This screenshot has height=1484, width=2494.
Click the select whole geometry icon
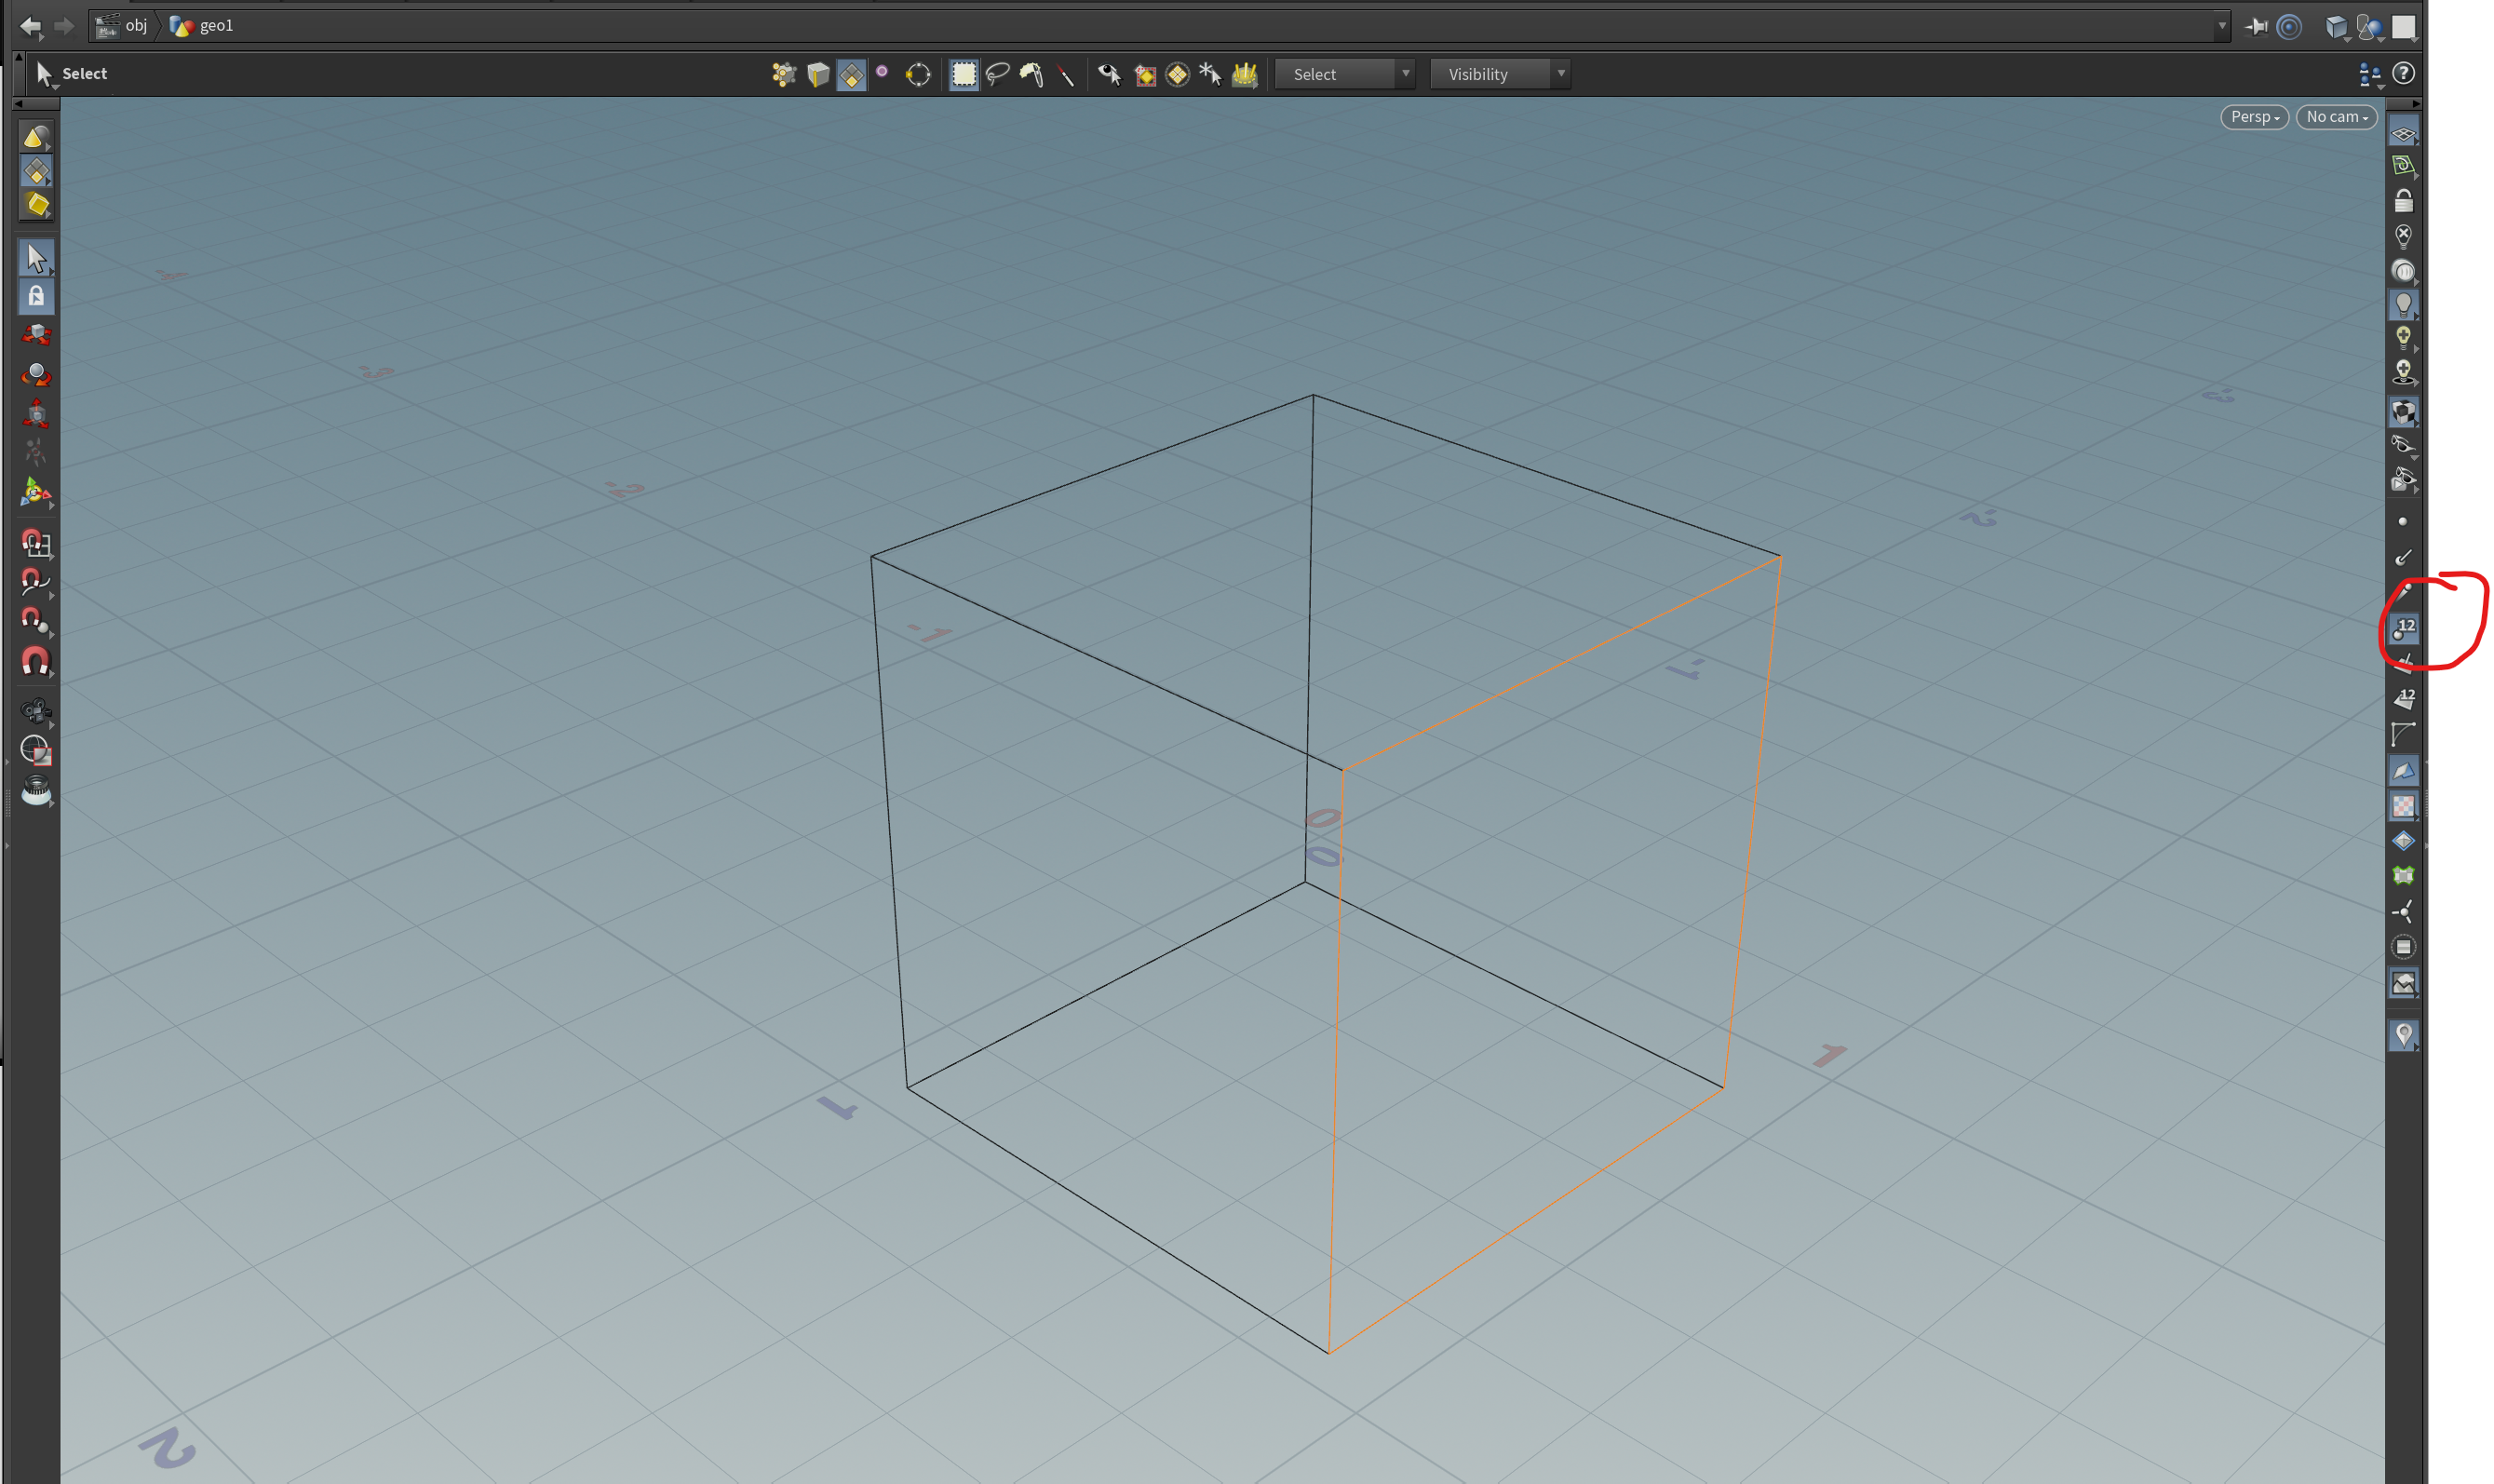point(1178,74)
